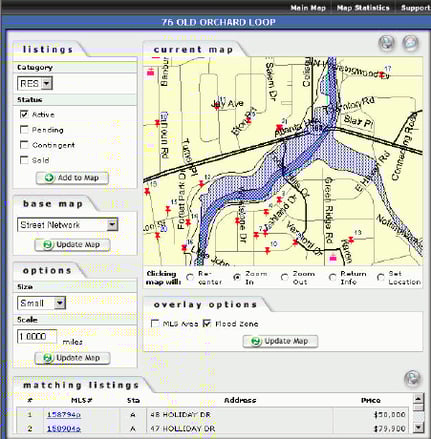Click the 76 OLD ORCHARD LOOP title
Screen dimensions: 431x439
pyautogui.click(x=219, y=22)
